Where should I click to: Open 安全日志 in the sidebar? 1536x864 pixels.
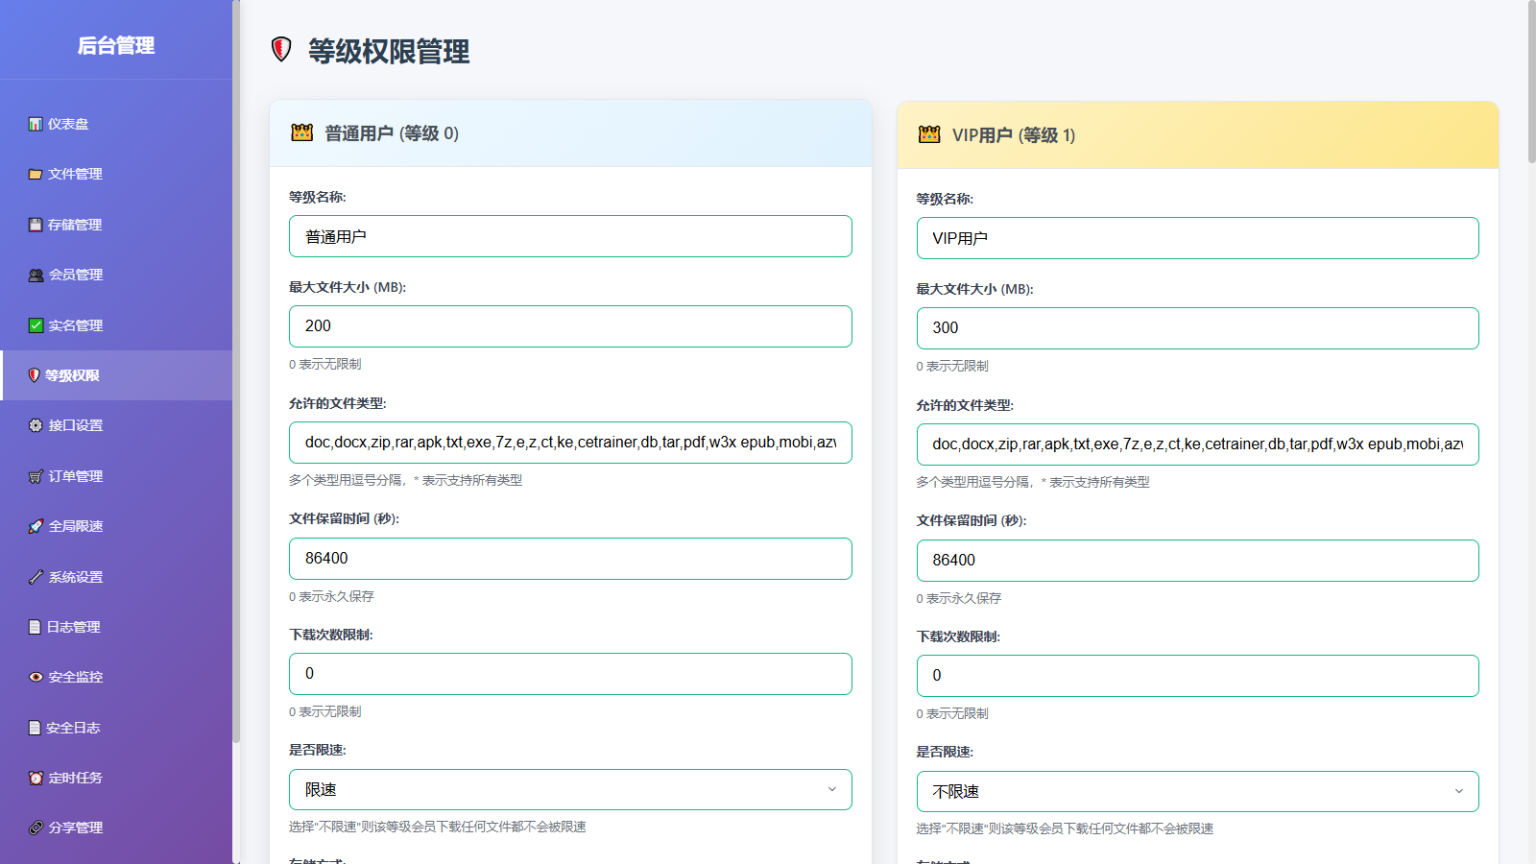[73, 728]
